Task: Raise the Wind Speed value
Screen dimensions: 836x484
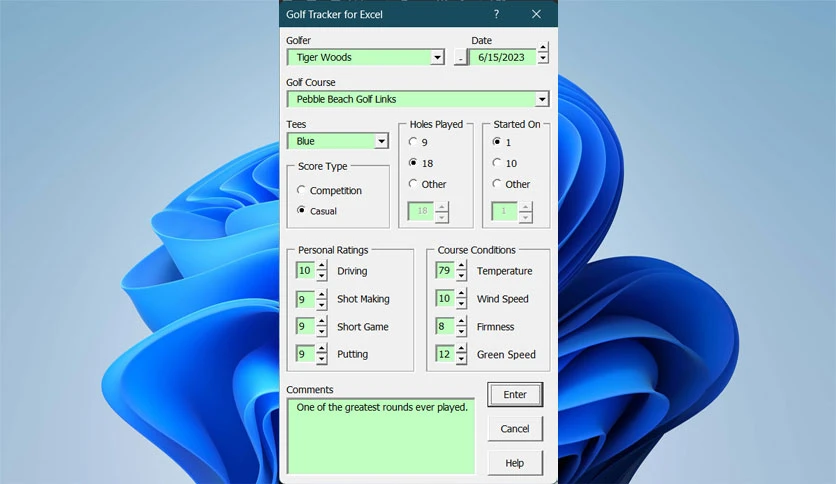Action: pos(461,294)
